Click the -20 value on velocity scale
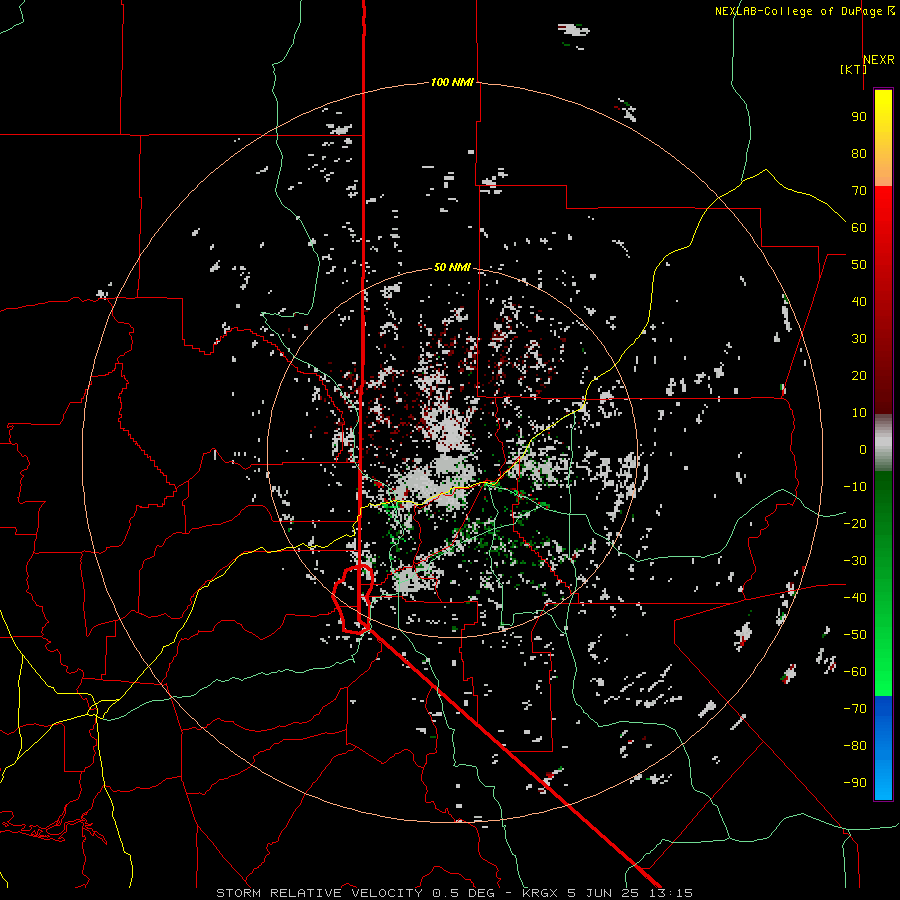 pos(855,524)
